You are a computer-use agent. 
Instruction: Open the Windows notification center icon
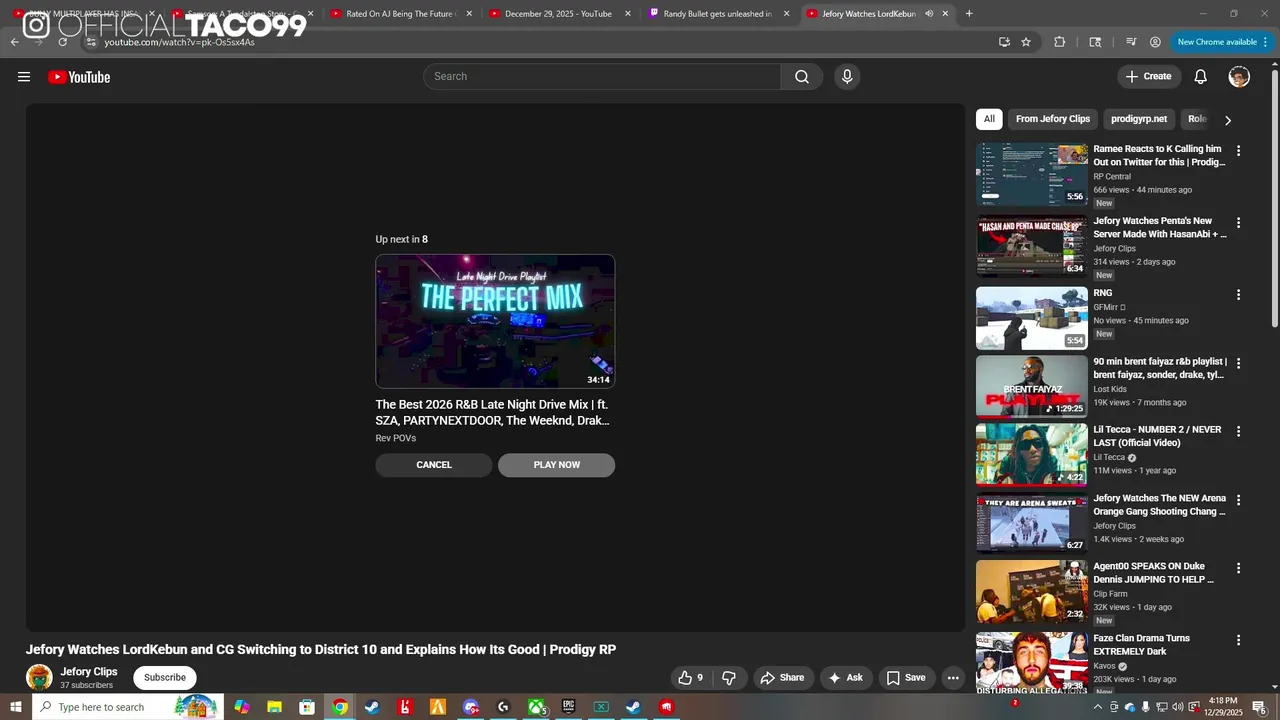(x=1259, y=707)
